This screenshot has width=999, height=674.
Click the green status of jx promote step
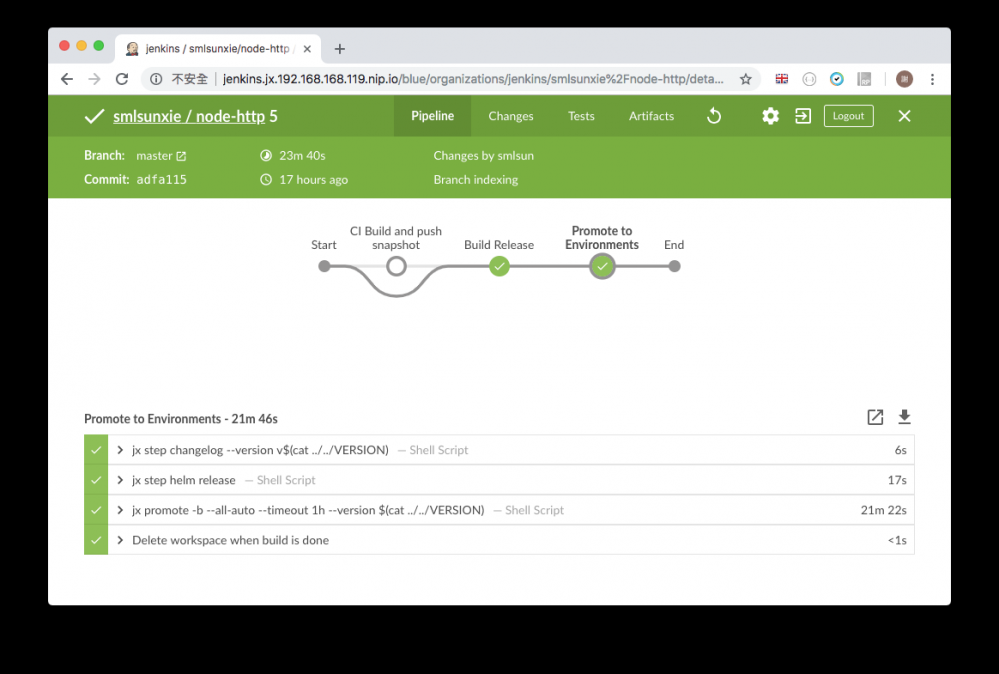click(96, 510)
